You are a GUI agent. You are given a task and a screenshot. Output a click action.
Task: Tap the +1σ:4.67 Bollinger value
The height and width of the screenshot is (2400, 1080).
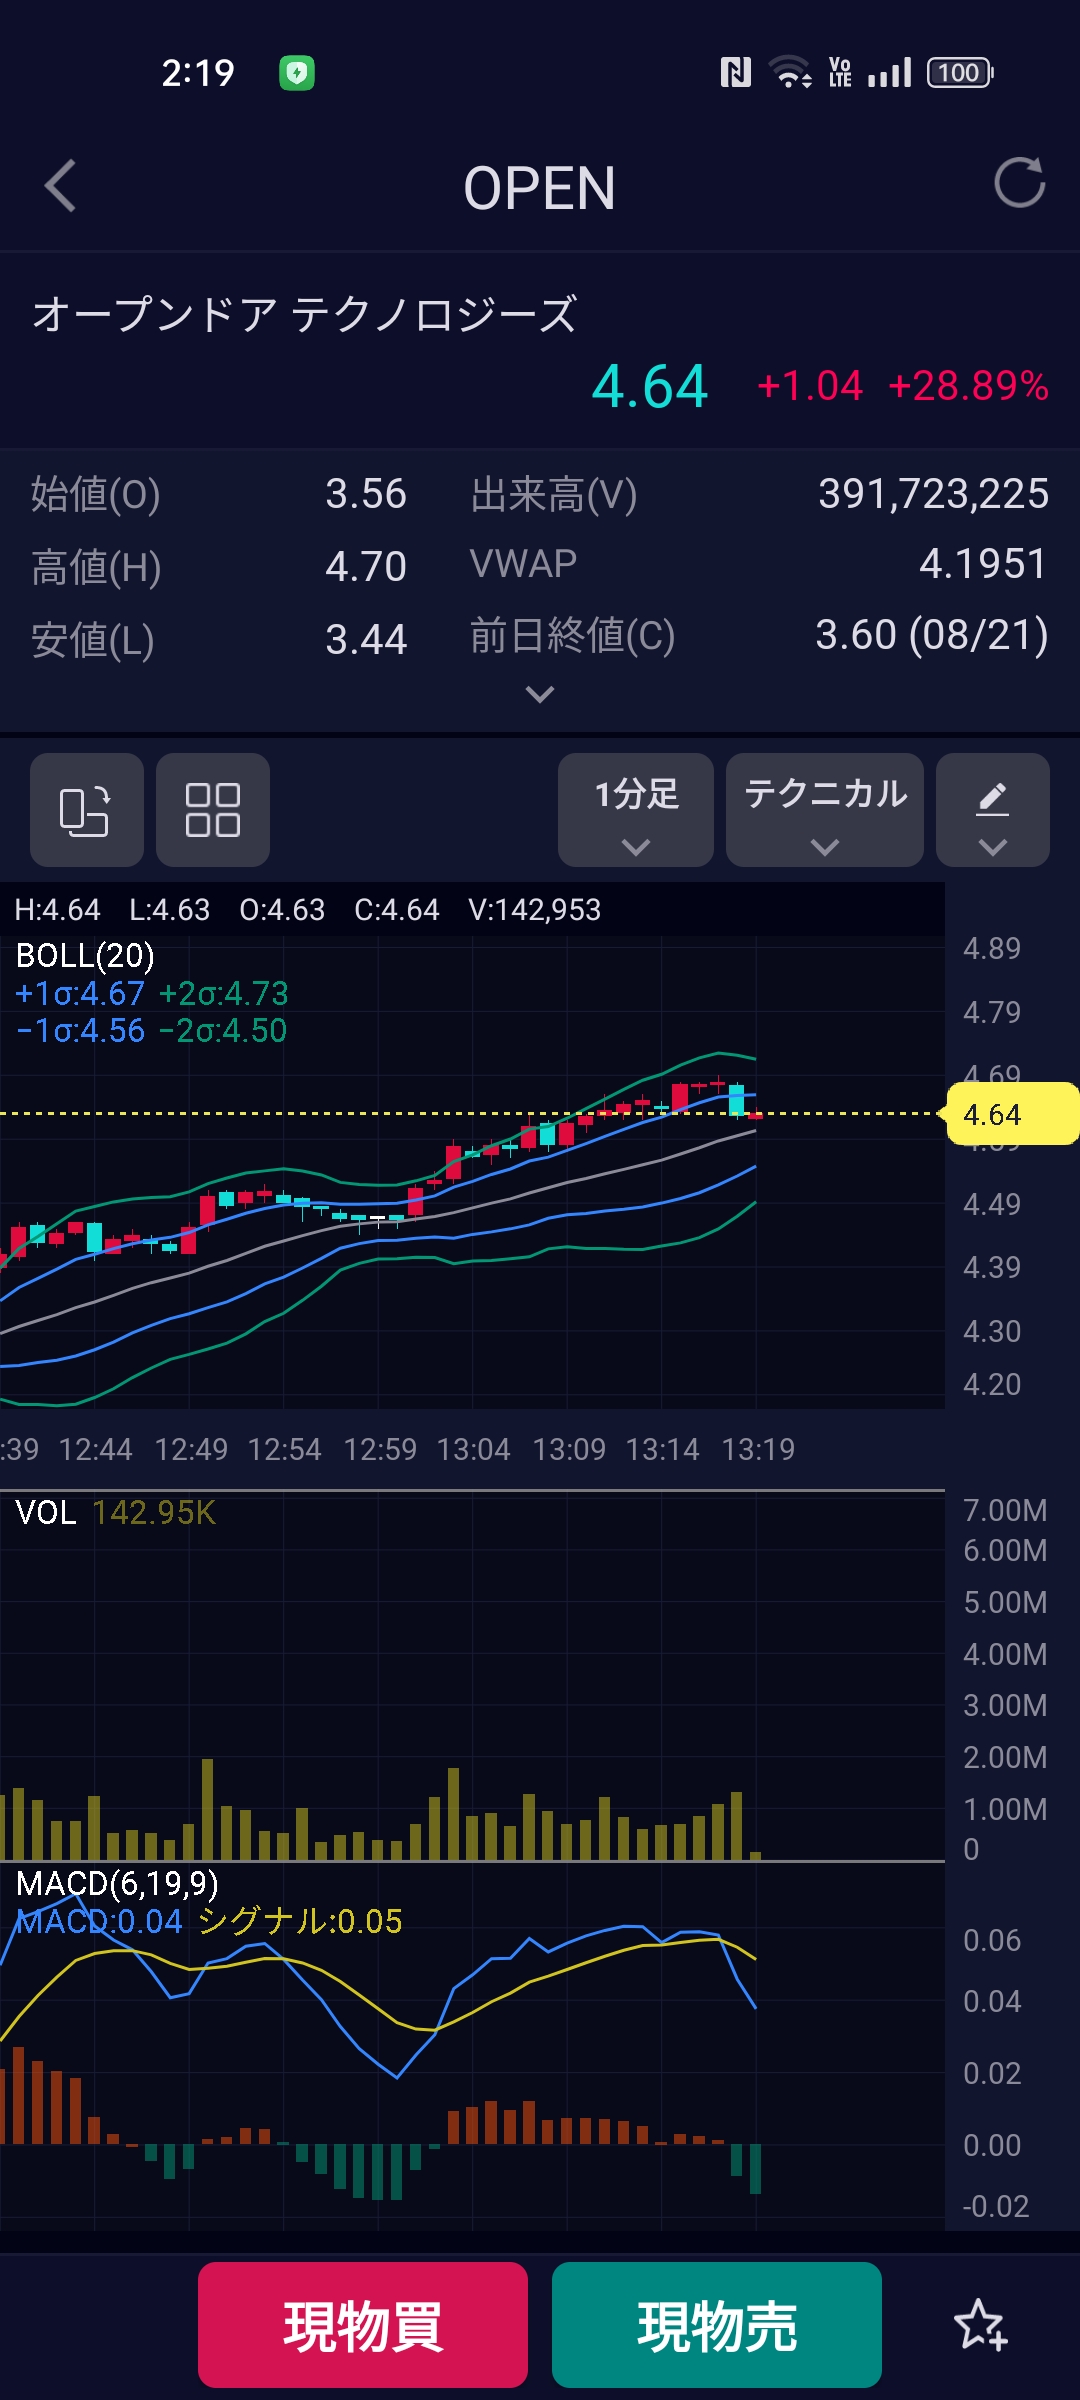pyautogui.click(x=81, y=993)
